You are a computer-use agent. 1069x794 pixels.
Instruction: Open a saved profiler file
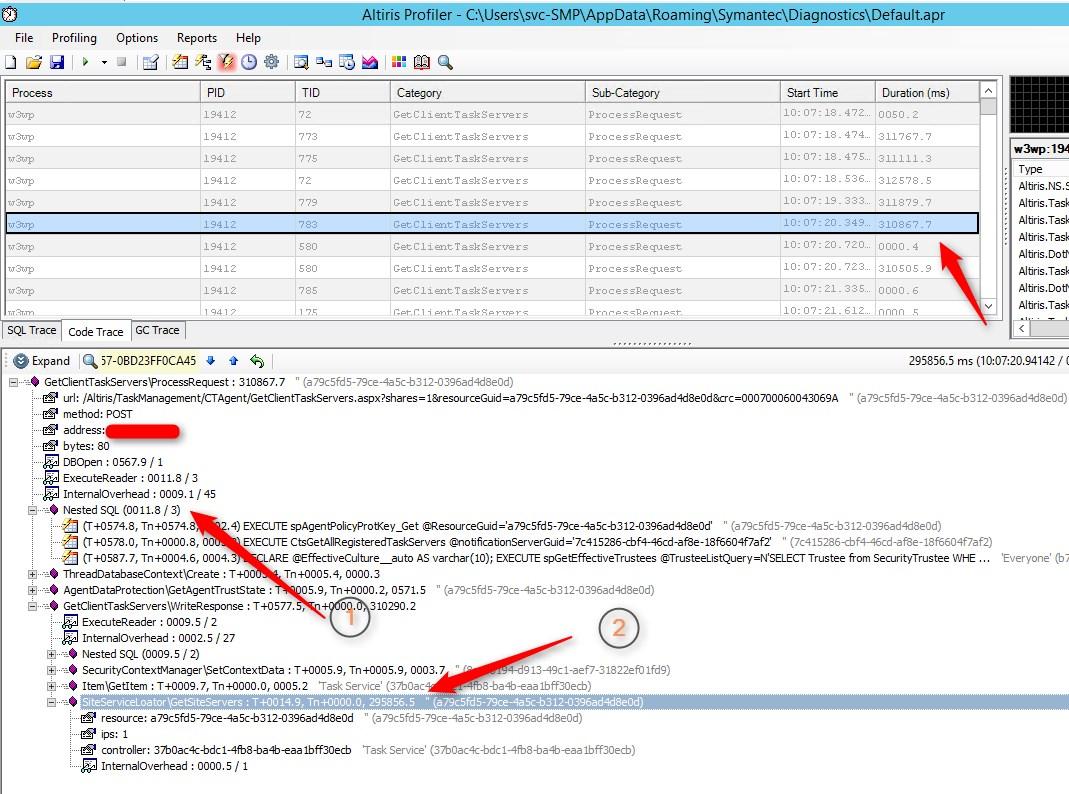pos(33,62)
